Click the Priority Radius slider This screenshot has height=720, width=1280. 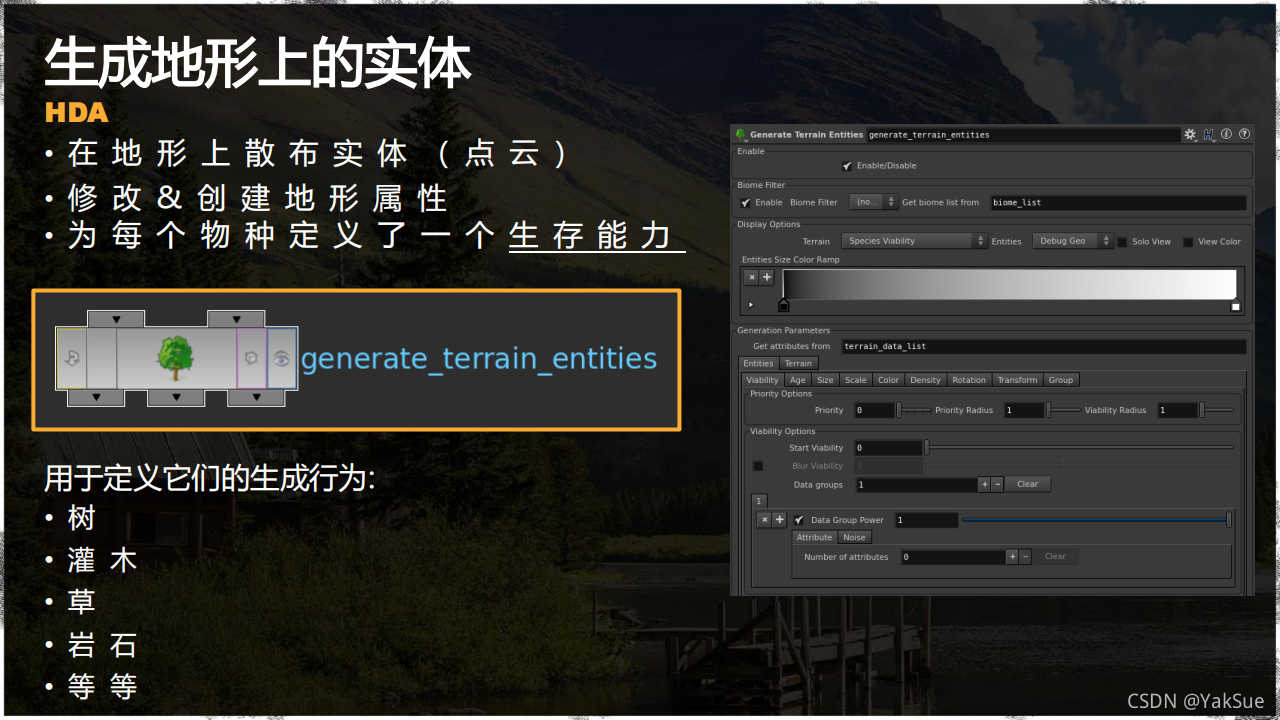coord(1064,410)
